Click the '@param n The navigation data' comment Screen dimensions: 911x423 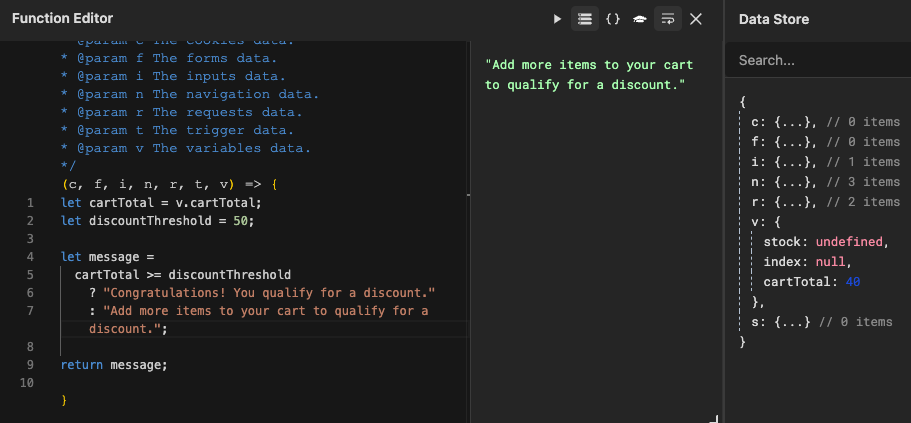[190, 94]
